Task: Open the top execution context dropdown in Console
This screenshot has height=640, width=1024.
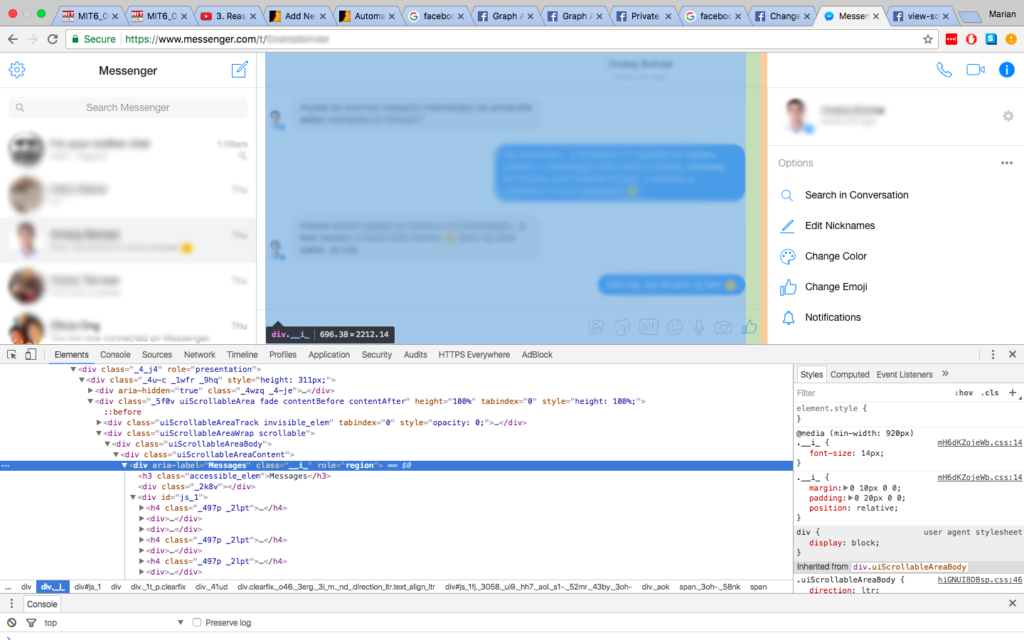Action: (110, 622)
